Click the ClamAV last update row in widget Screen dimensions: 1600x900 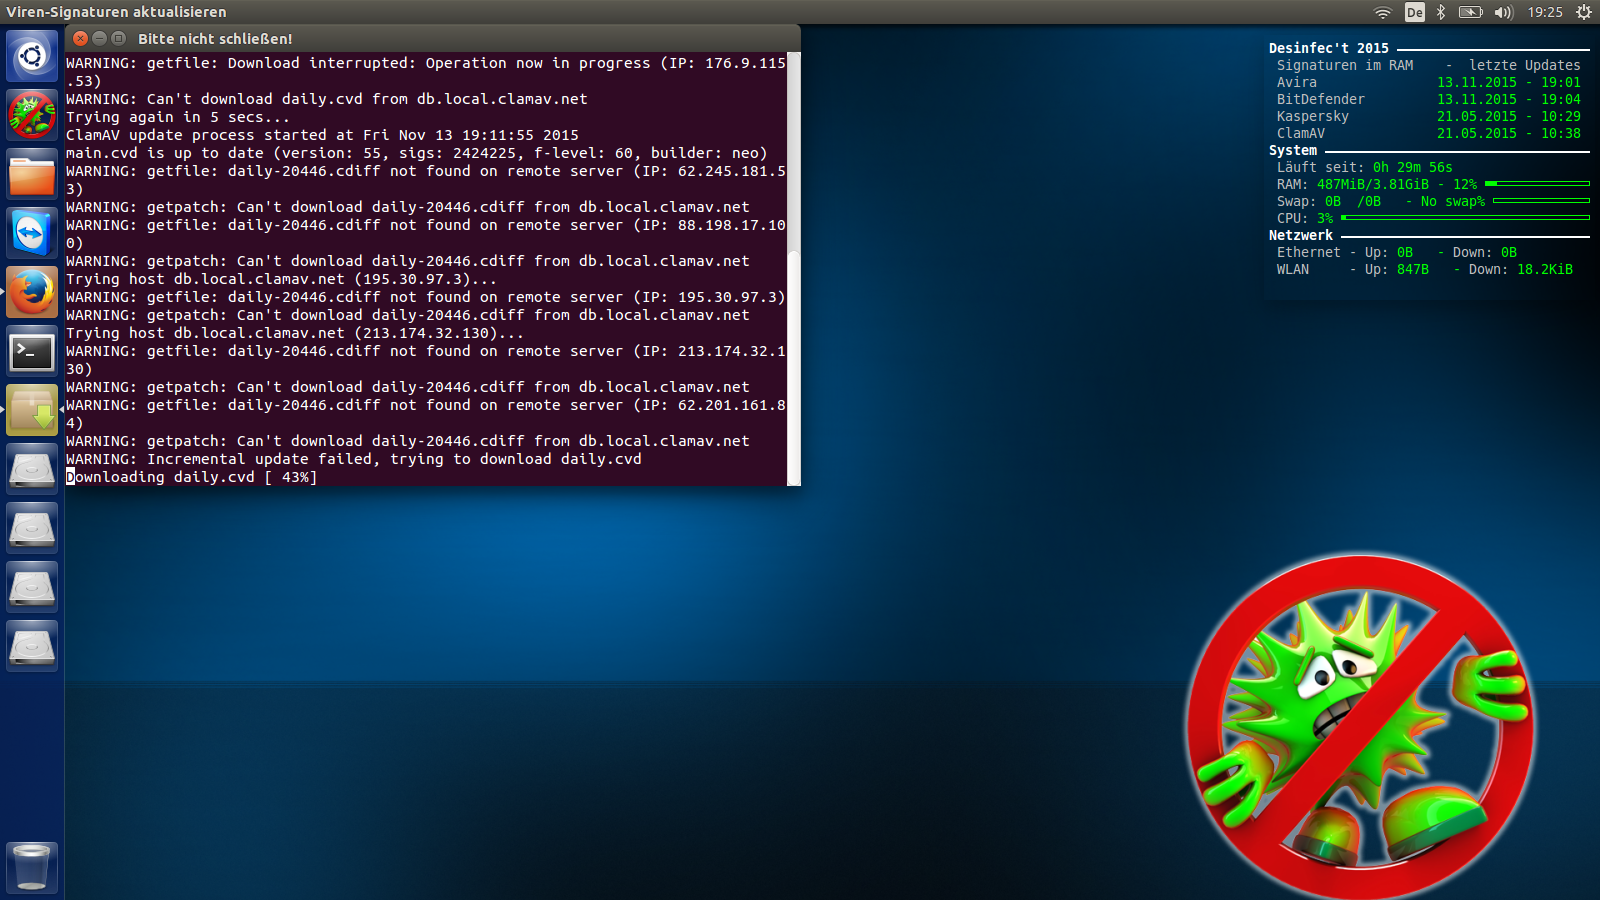click(x=1429, y=133)
